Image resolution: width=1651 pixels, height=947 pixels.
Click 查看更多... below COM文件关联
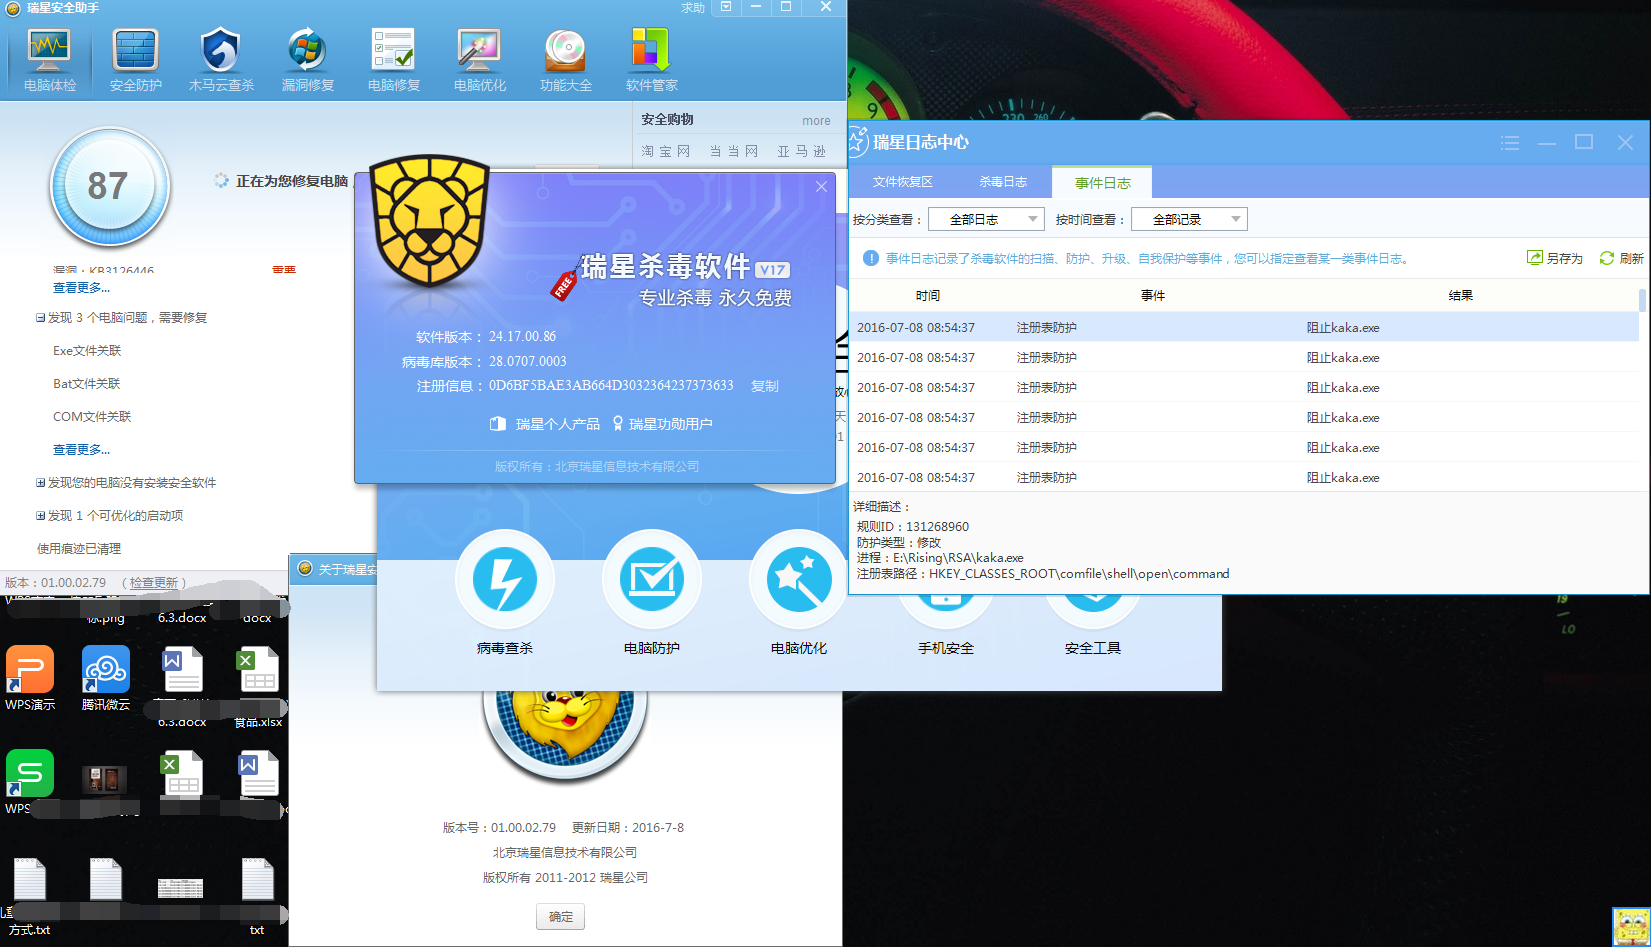click(x=81, y=450)
